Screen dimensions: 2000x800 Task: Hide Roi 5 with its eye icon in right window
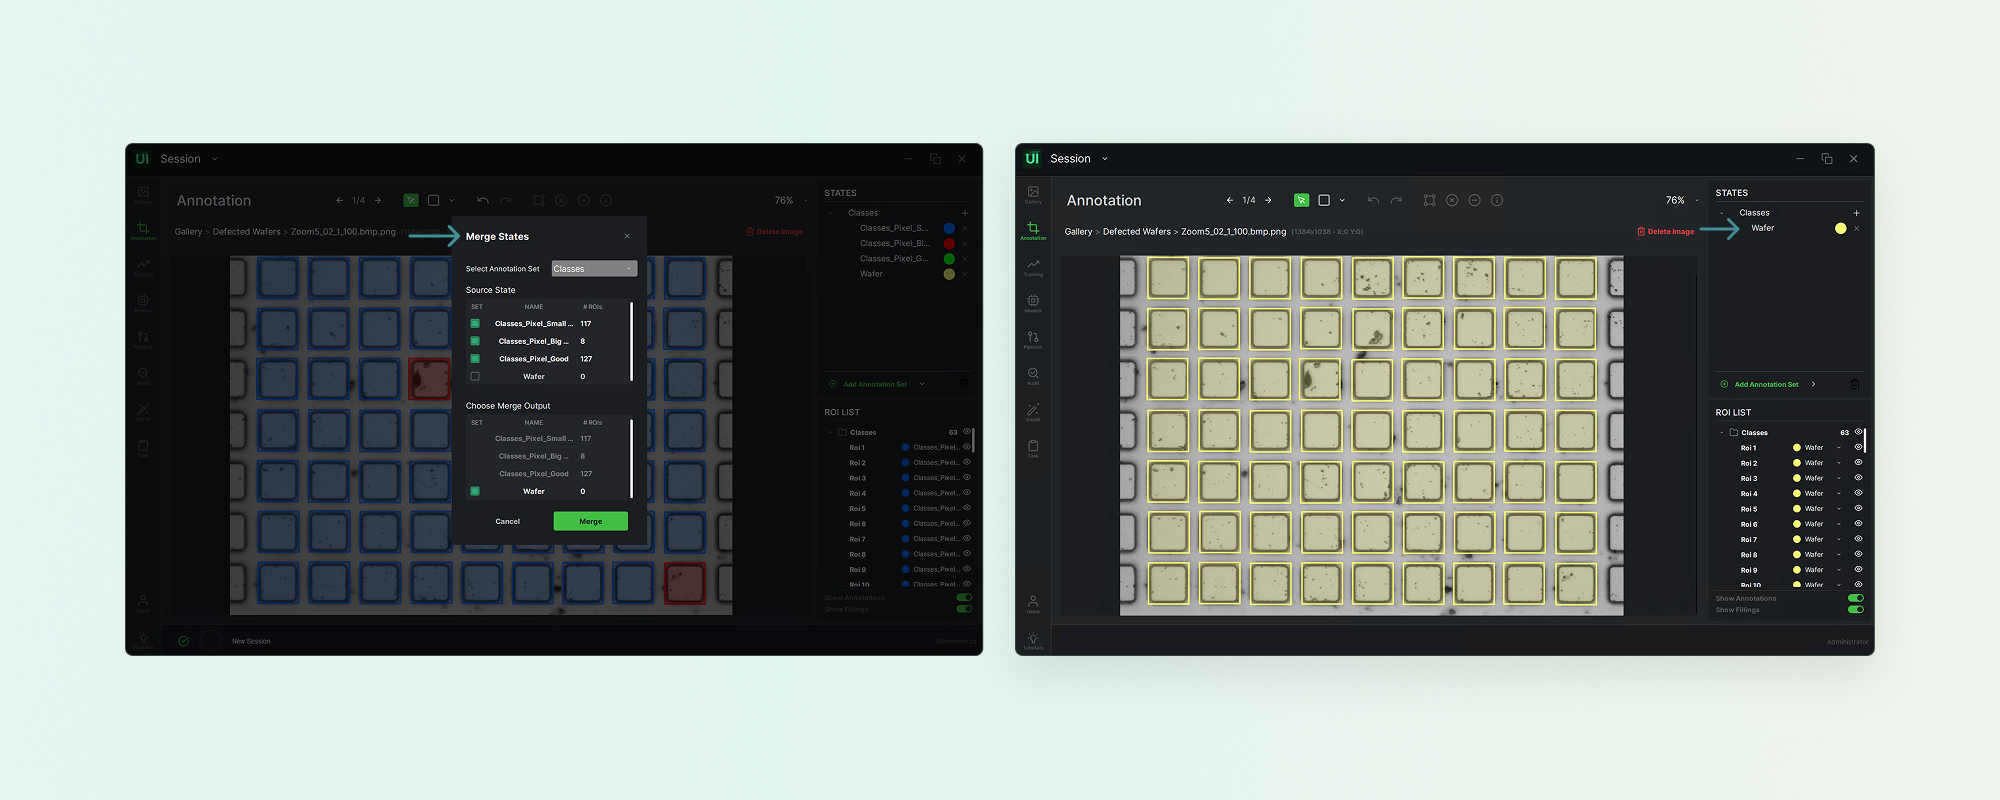coord(1858,508)
